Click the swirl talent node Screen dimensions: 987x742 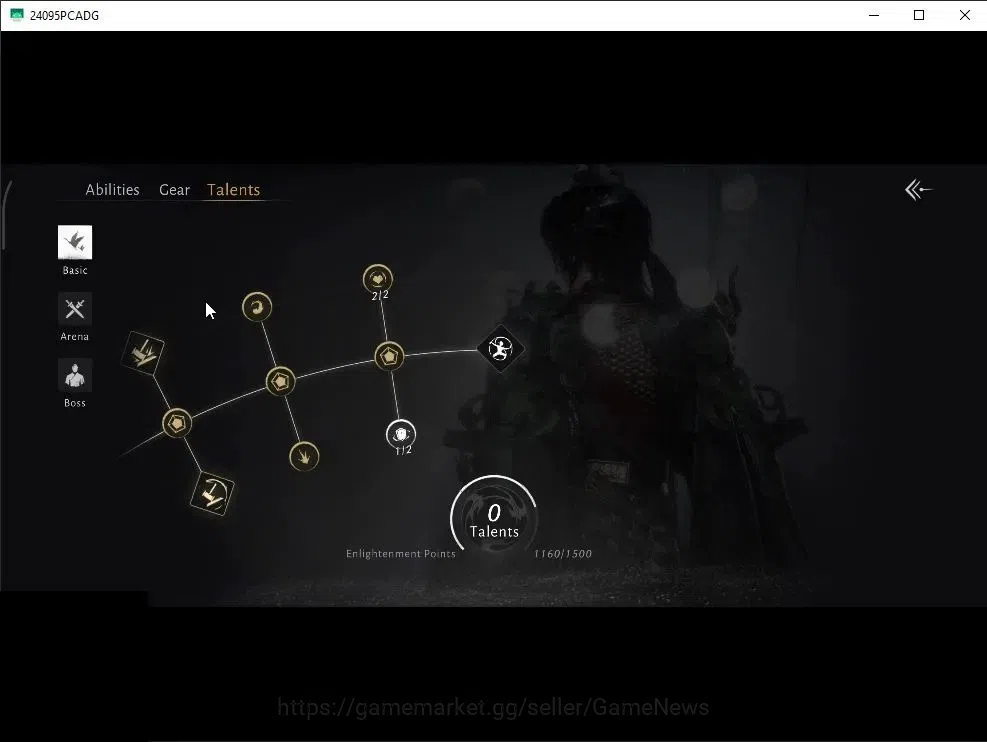(x=257, y=307)
